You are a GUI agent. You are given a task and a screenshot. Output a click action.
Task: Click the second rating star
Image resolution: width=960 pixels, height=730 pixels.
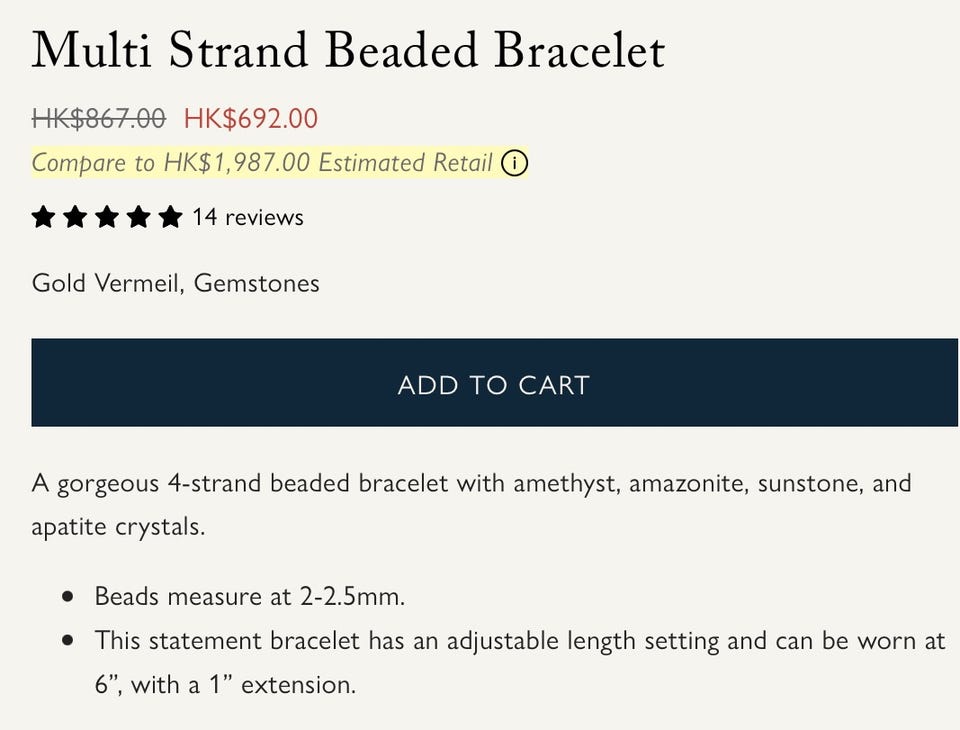tap(75, 217)
